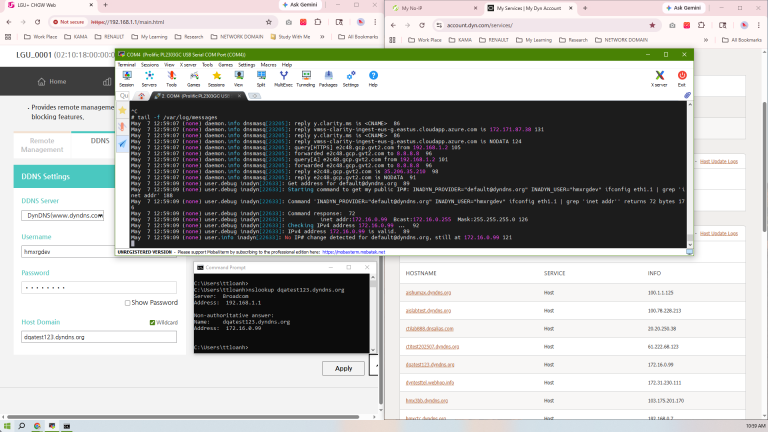The height and width of the screenshot is (432, 768).
Task: Click the Password input field
Action: click(x=99, y=288)
